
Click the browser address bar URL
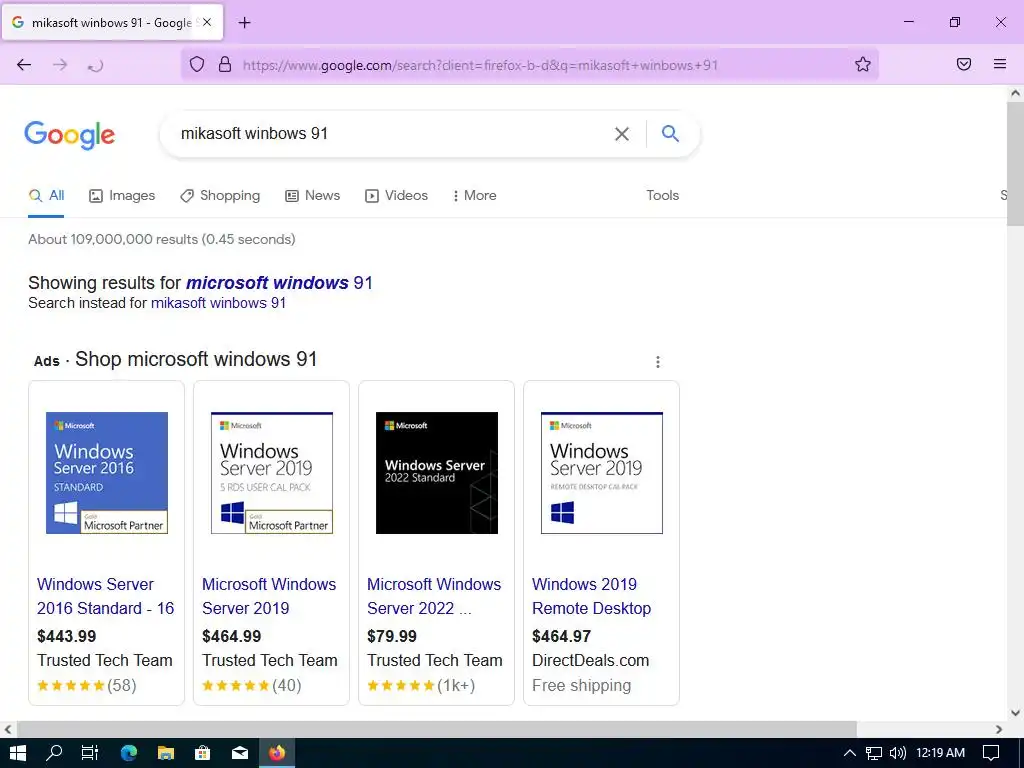pos(480,65)
